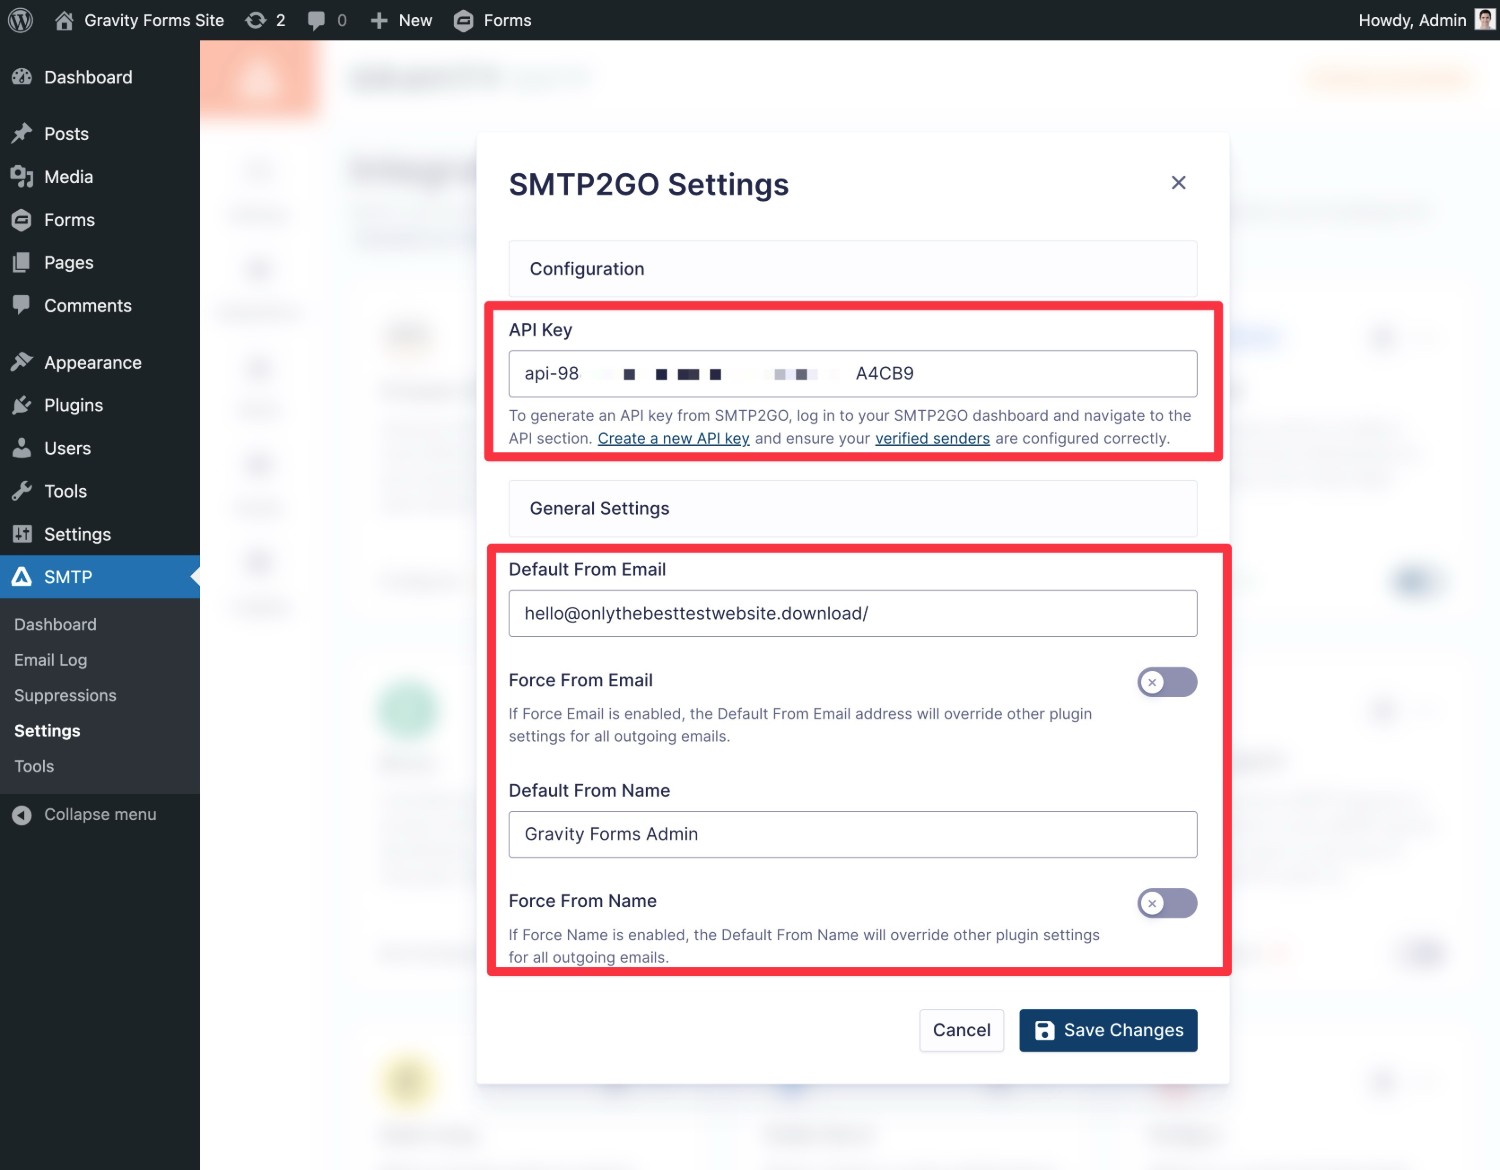The image size is (1500, 1170).
Task: Click the SMTP2GO Settings title
Action: point(649,184)
